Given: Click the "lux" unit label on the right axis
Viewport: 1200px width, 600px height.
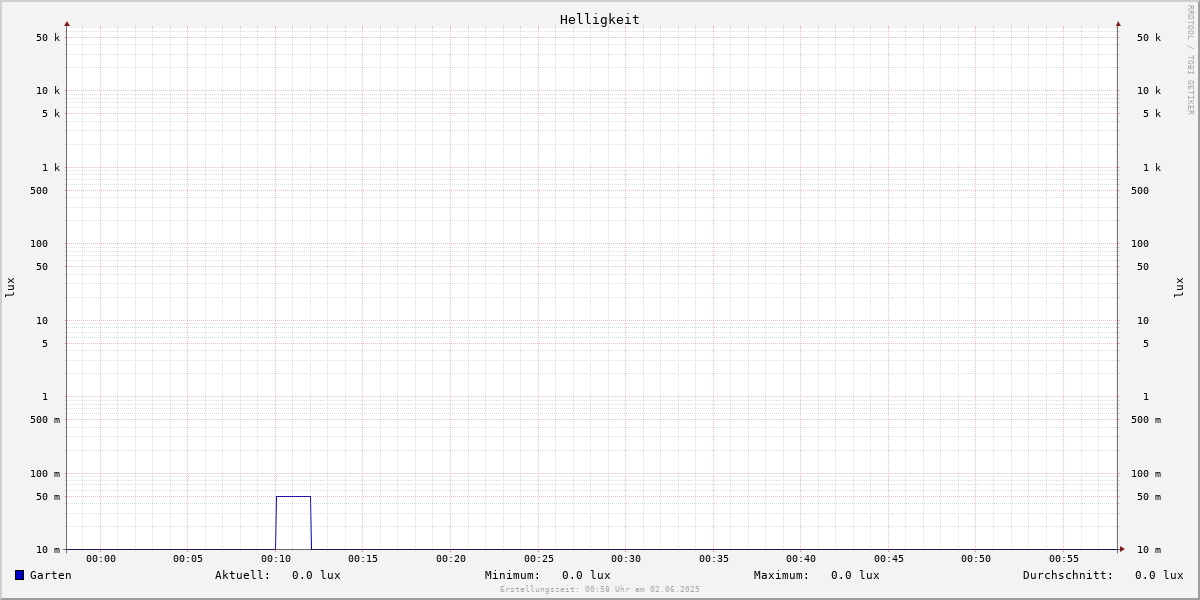Looking at the screenshot, I should point(1179,288).
